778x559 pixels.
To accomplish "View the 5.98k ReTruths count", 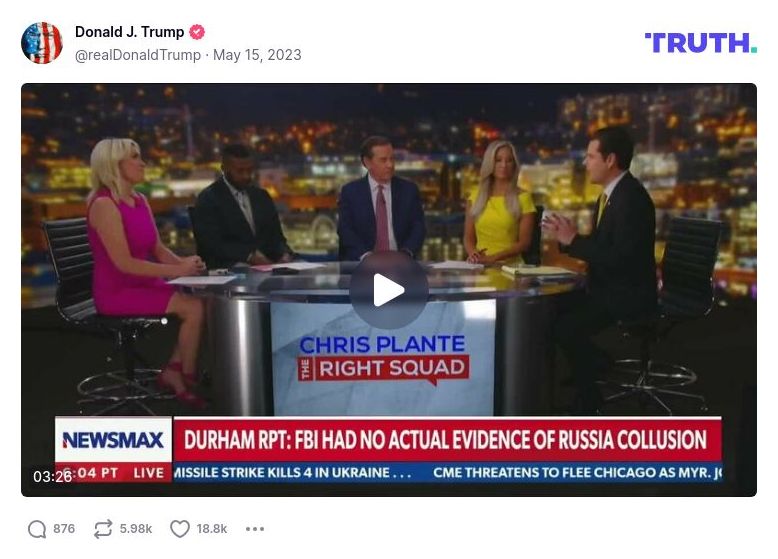I will [x=135, y=529].
